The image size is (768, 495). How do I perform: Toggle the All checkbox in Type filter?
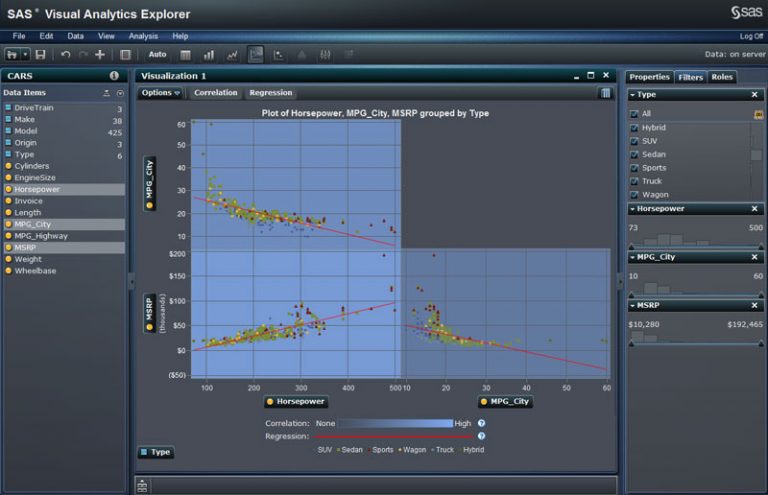[x=634, y=114]
